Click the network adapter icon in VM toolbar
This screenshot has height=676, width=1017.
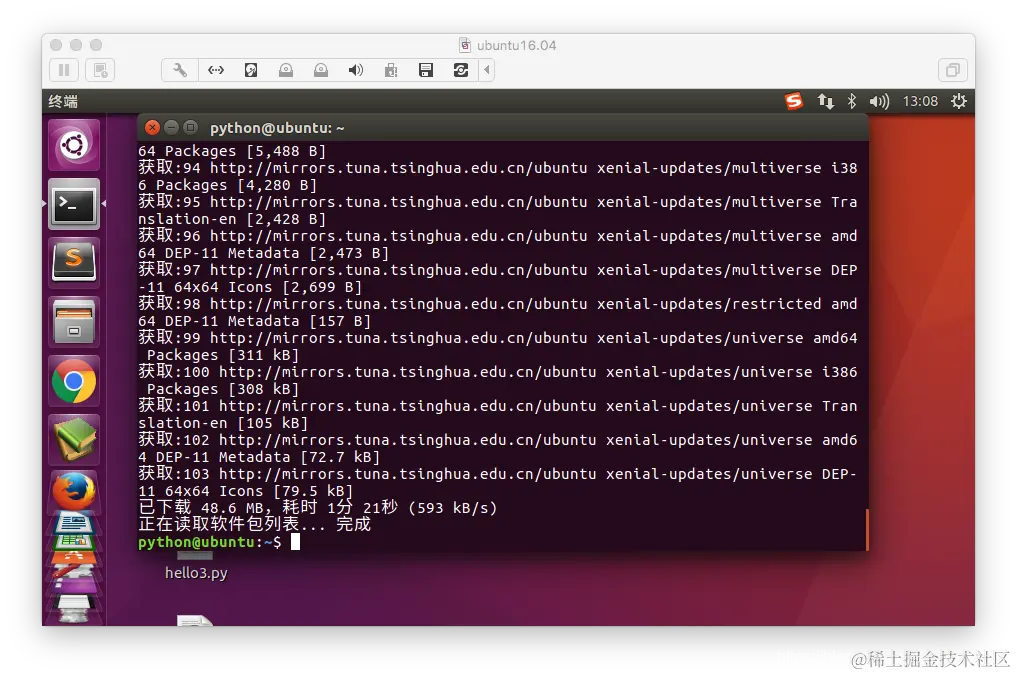[x=215, y=70]
